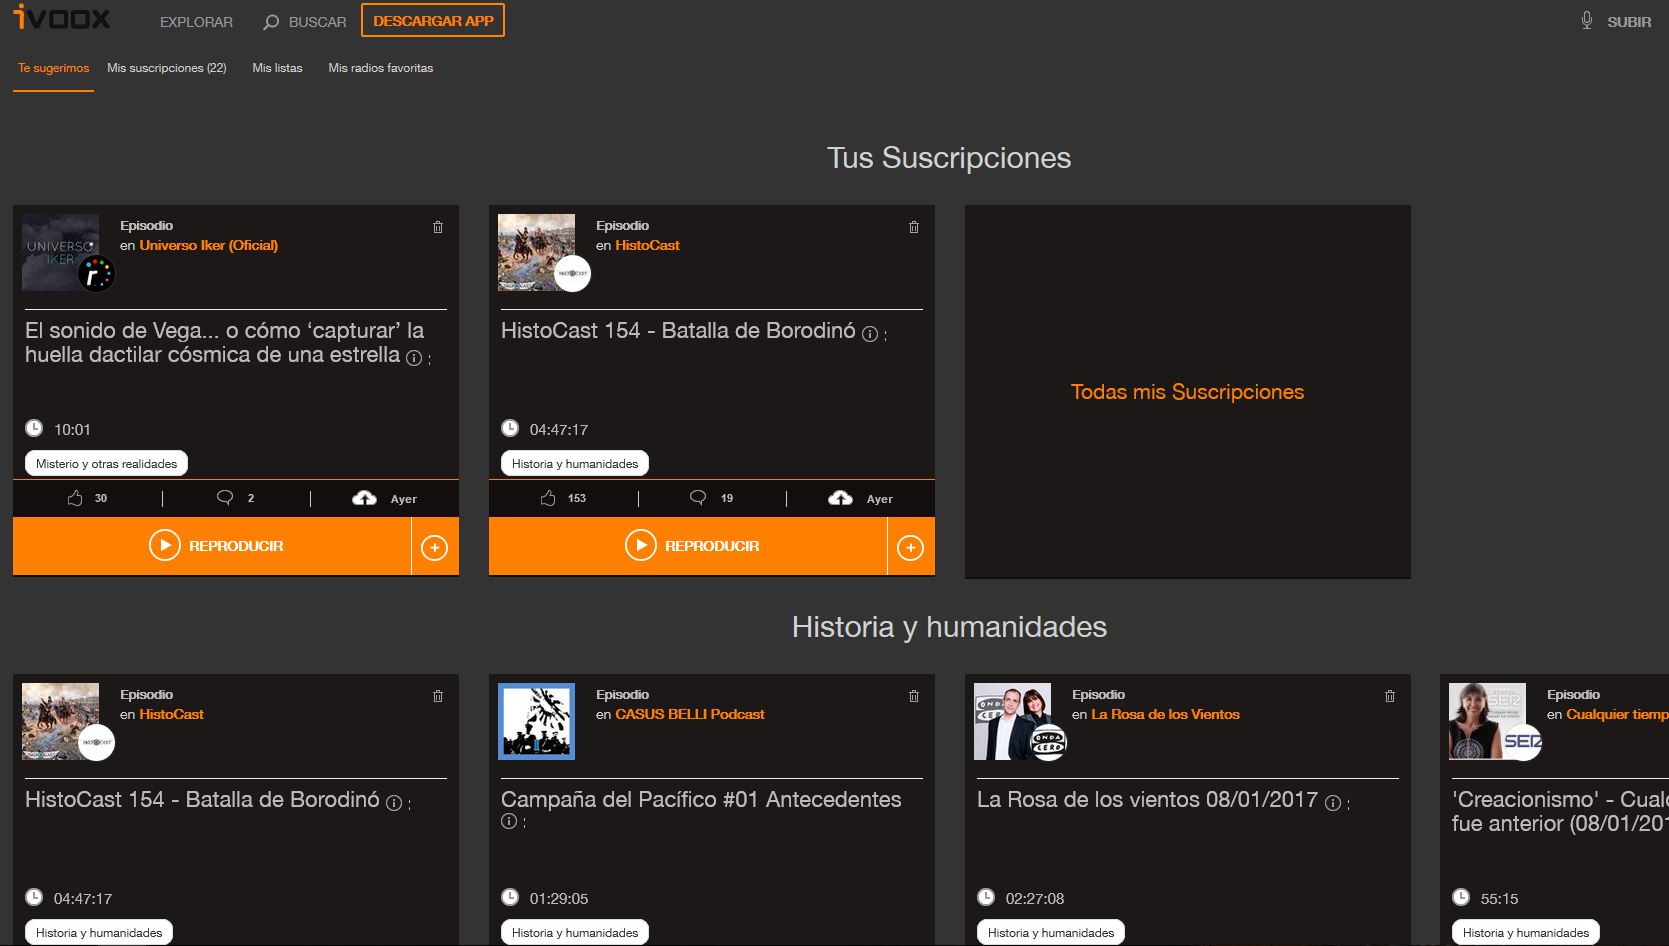1669x946 pixels.
Task: Click plus icon beside HistoCast REPRODUCIR
Action: point(911,547)
